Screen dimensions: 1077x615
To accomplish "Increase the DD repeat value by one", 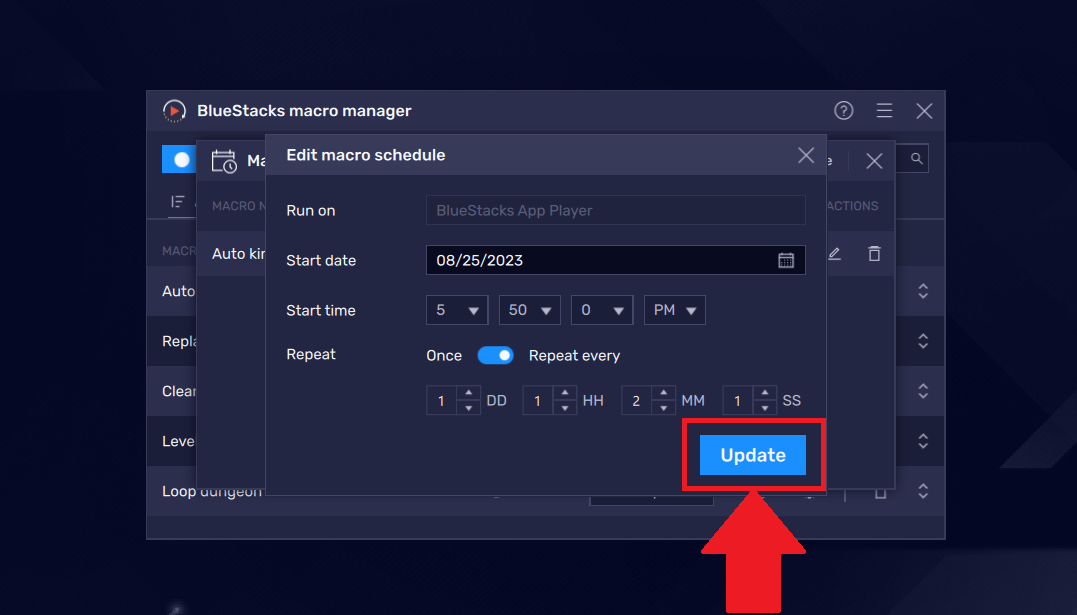I will (468, 394).
